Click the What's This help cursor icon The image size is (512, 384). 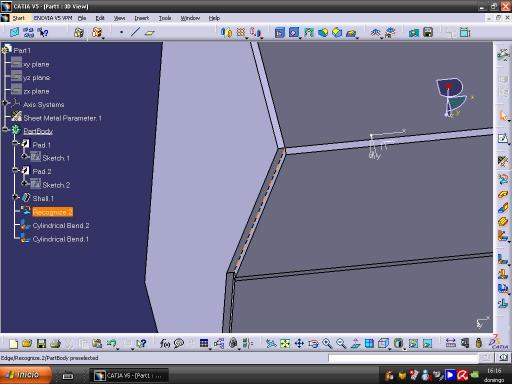[43, 32]
